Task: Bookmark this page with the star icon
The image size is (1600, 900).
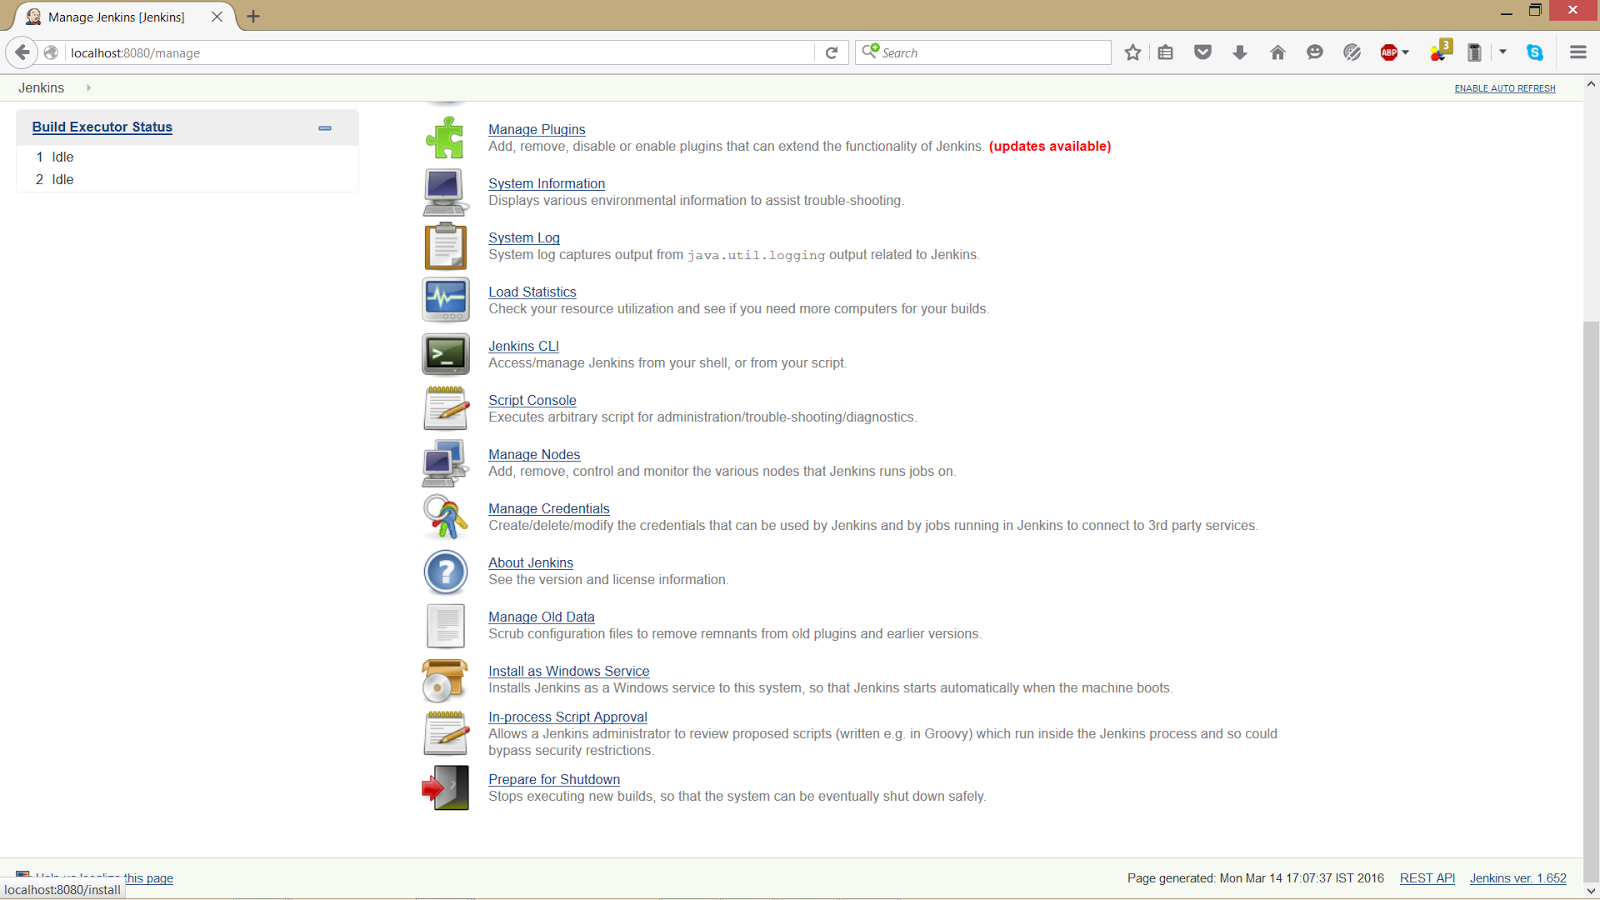Action: coord(1132,53)
